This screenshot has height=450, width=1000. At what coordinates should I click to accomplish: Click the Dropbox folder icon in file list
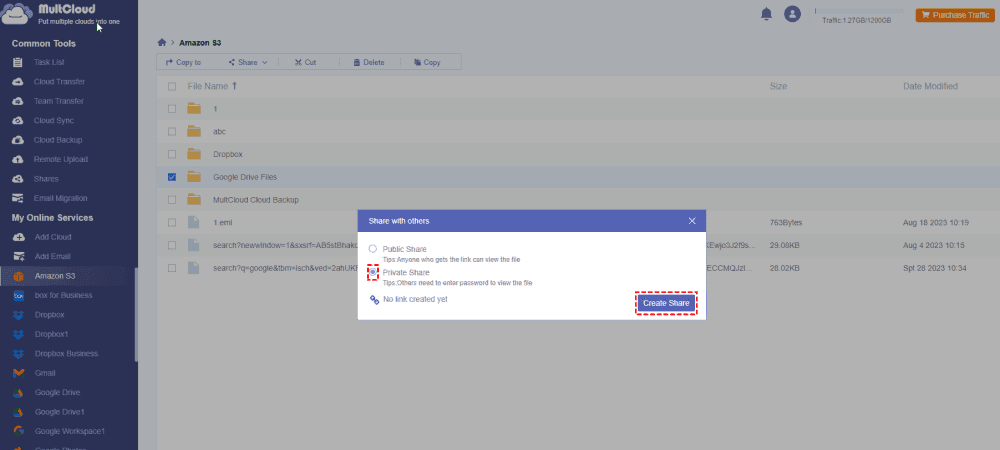tap(194, 154)
